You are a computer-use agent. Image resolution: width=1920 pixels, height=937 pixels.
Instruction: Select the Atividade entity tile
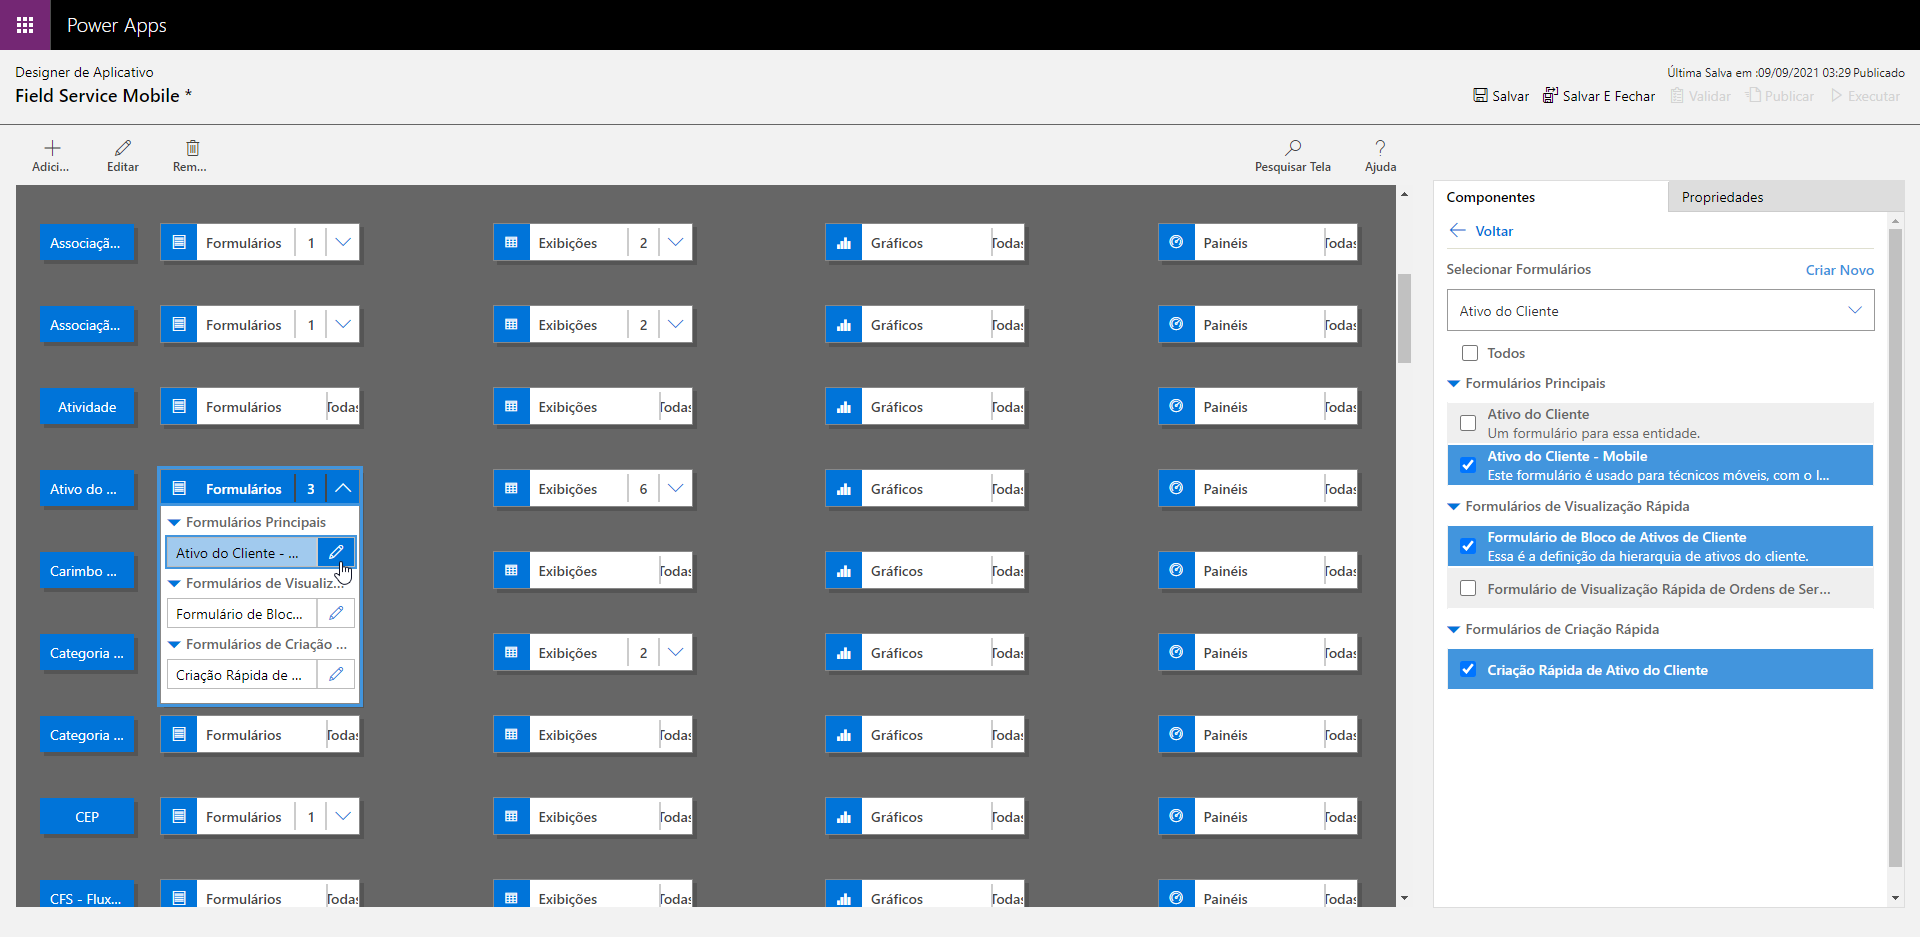tap(87, 407)
